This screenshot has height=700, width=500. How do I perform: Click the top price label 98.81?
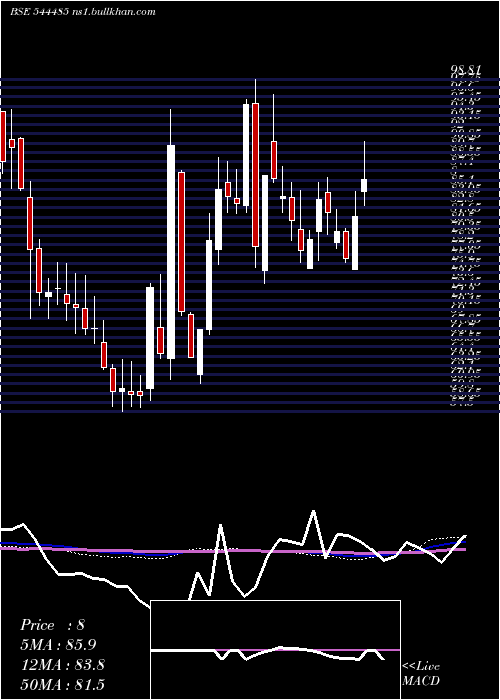[465, 71]
